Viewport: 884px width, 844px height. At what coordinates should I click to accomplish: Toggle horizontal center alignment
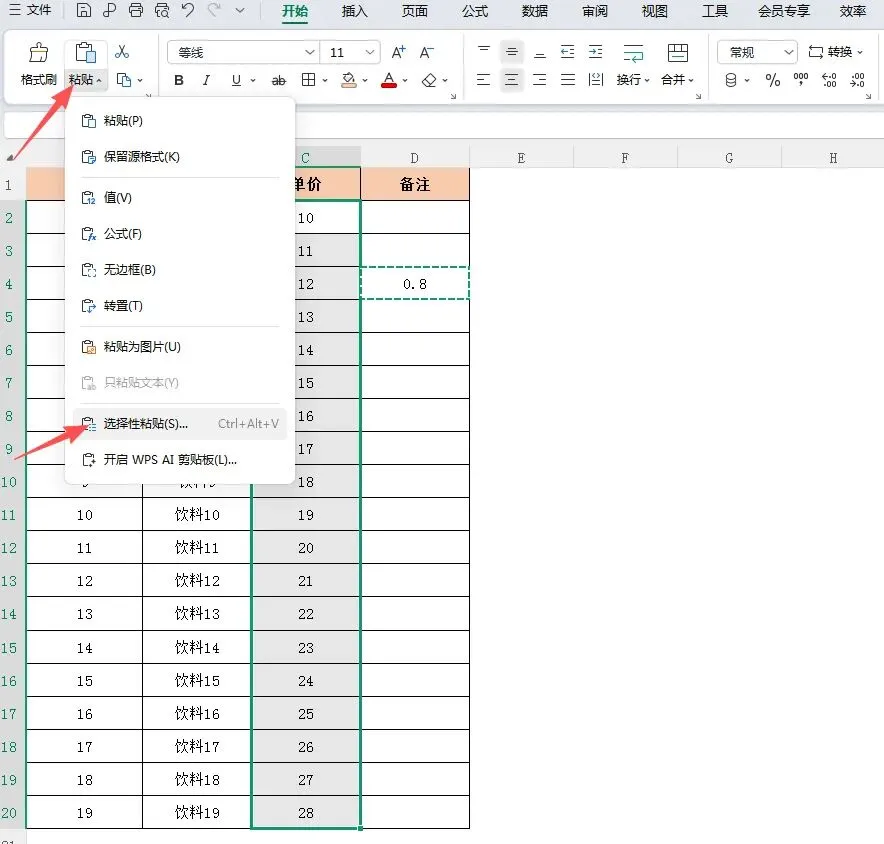(511, 80)
